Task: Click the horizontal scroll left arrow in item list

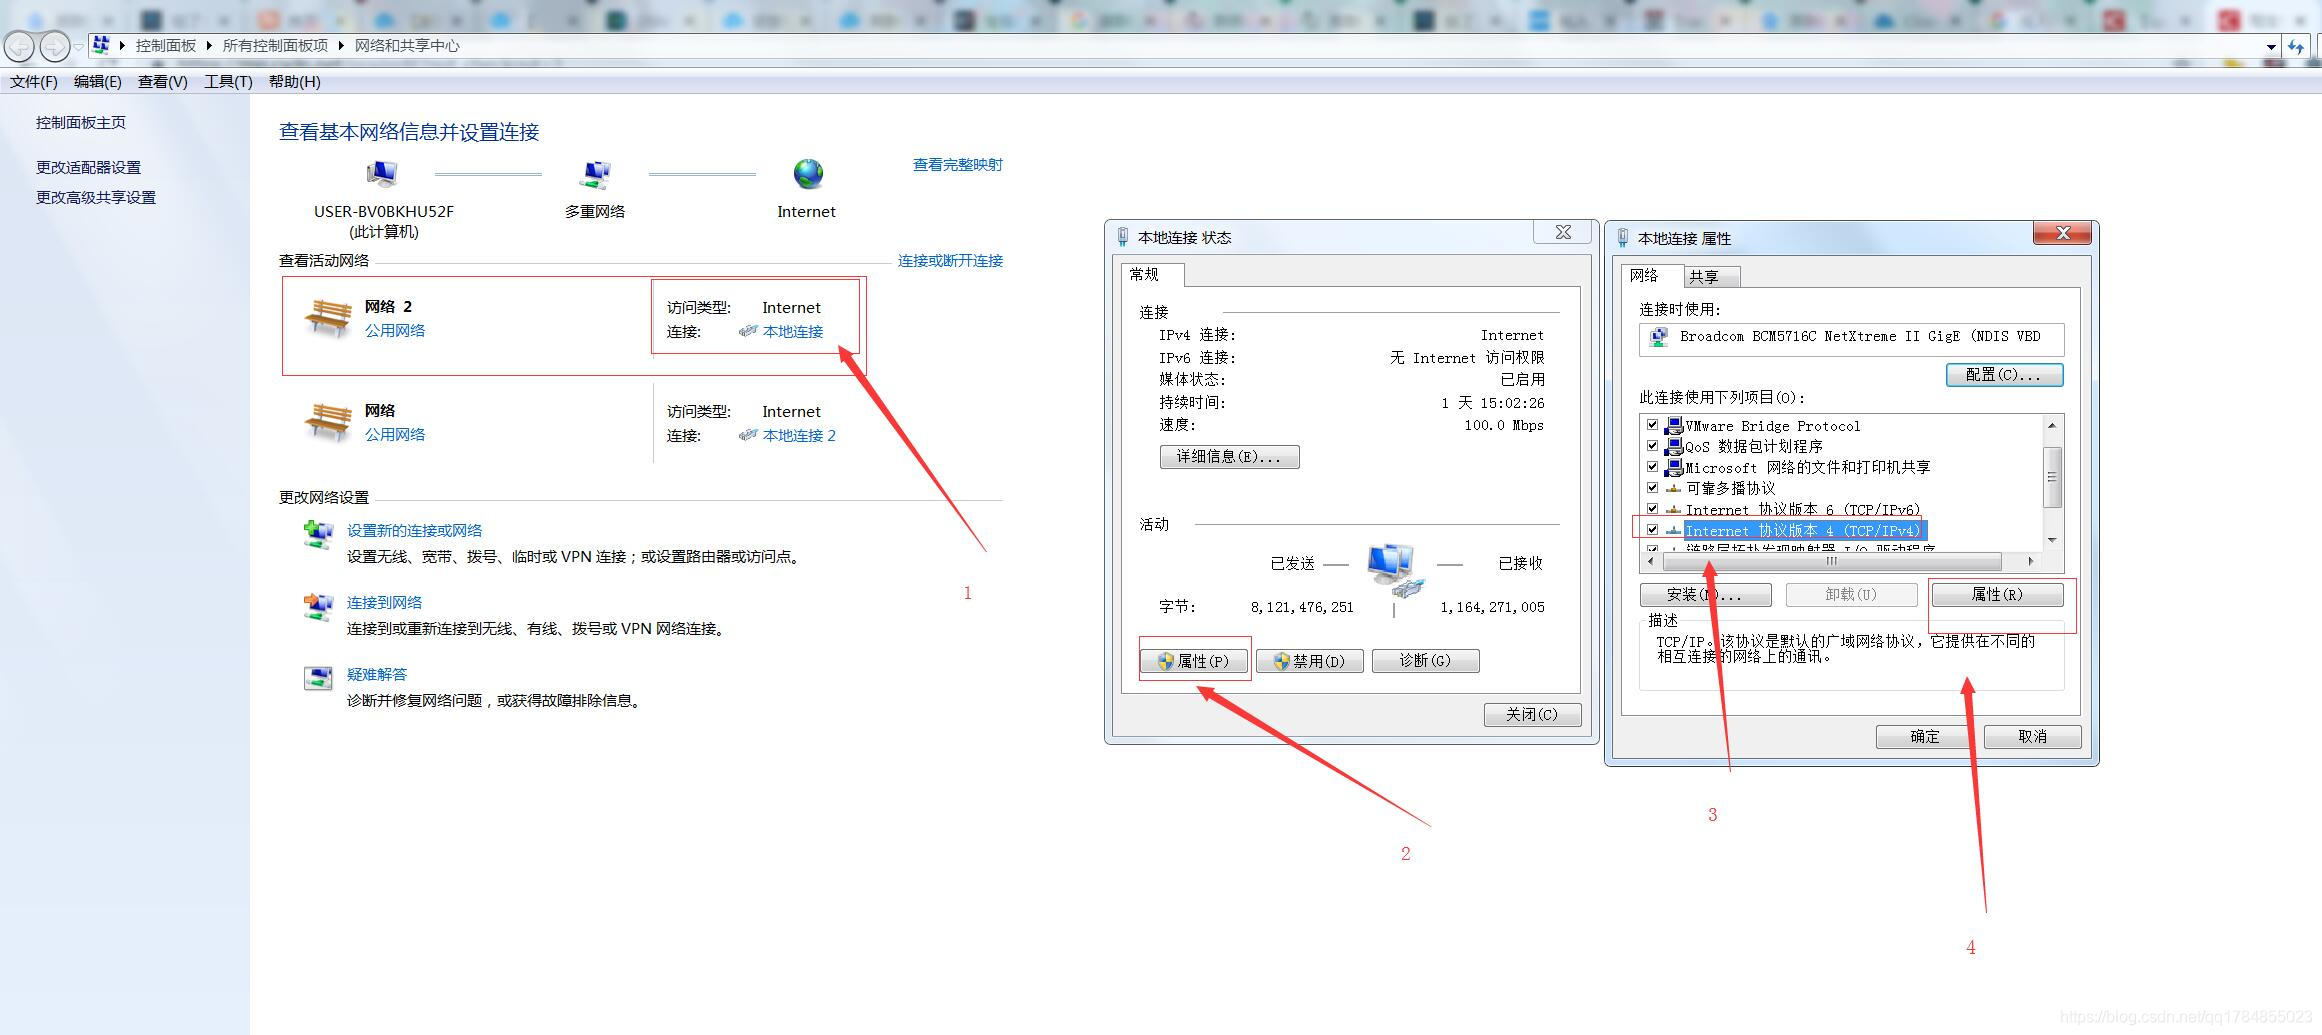Action: pyautogui.click(x=1651, y=561)
